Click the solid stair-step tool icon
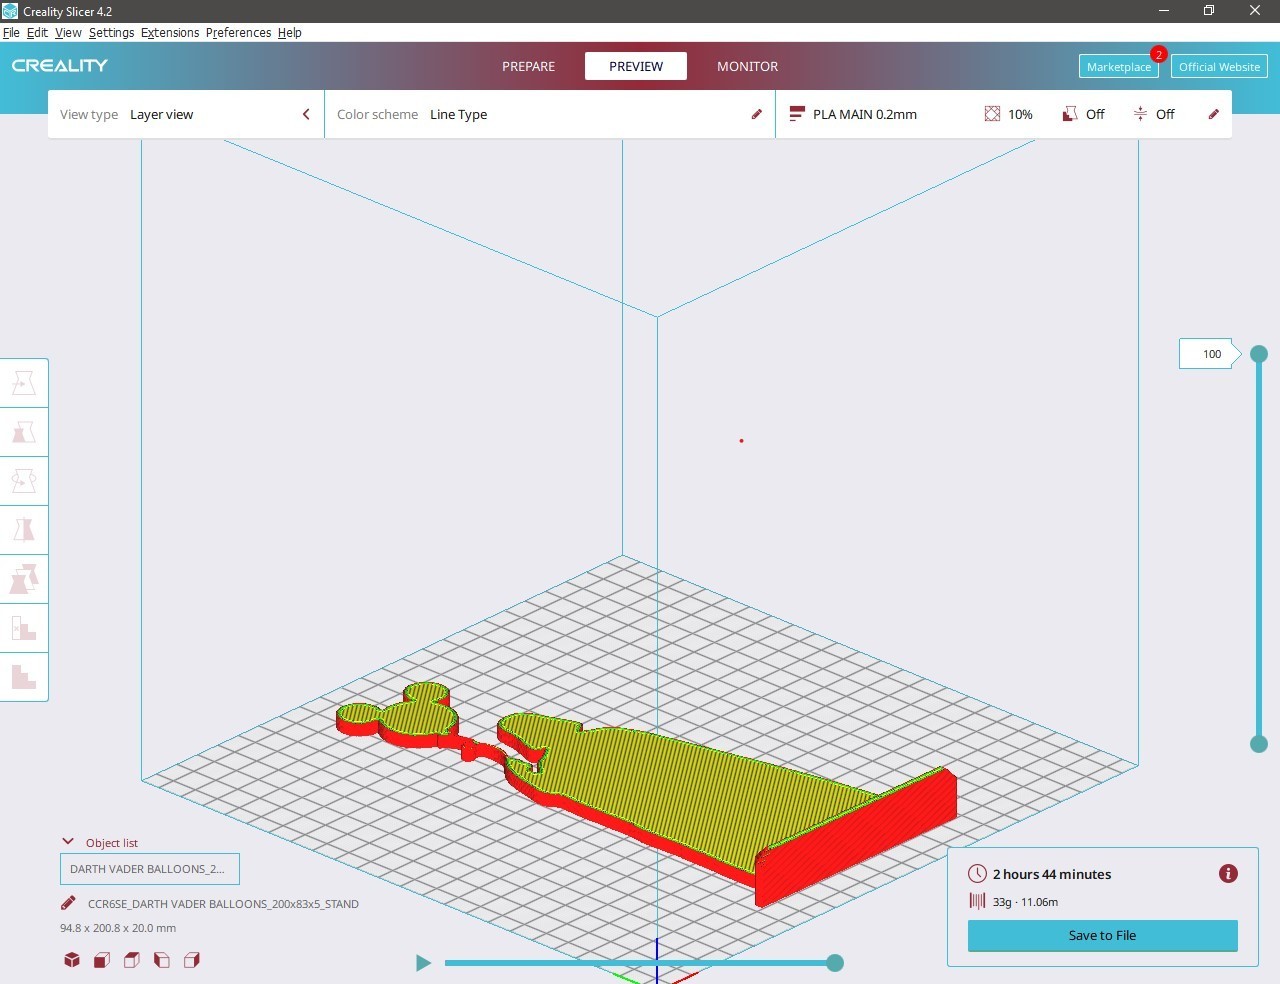Viewport: 1280px width, 984px height. 24,677
